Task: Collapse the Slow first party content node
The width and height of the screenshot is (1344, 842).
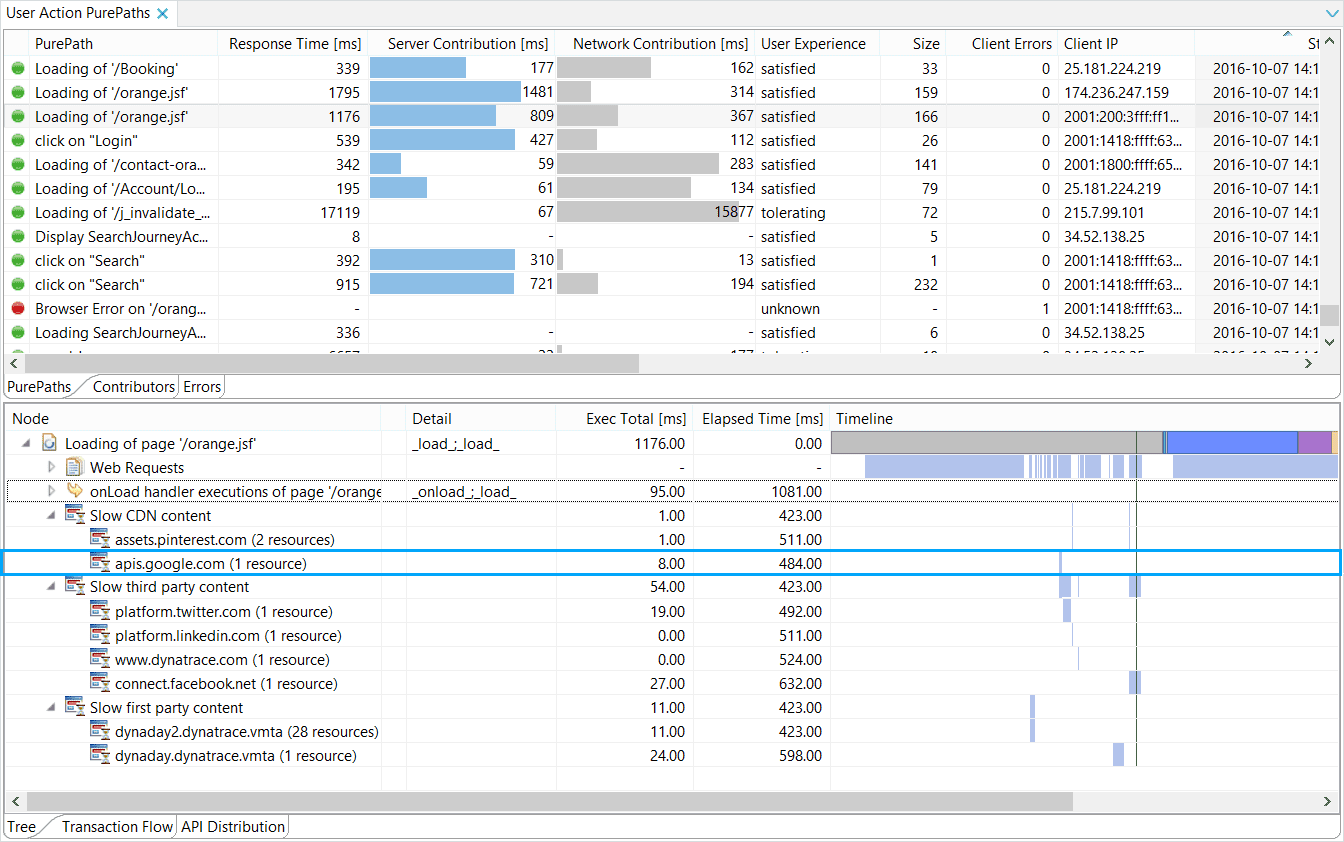Action: pyautogui.click(x=50, y=708)
